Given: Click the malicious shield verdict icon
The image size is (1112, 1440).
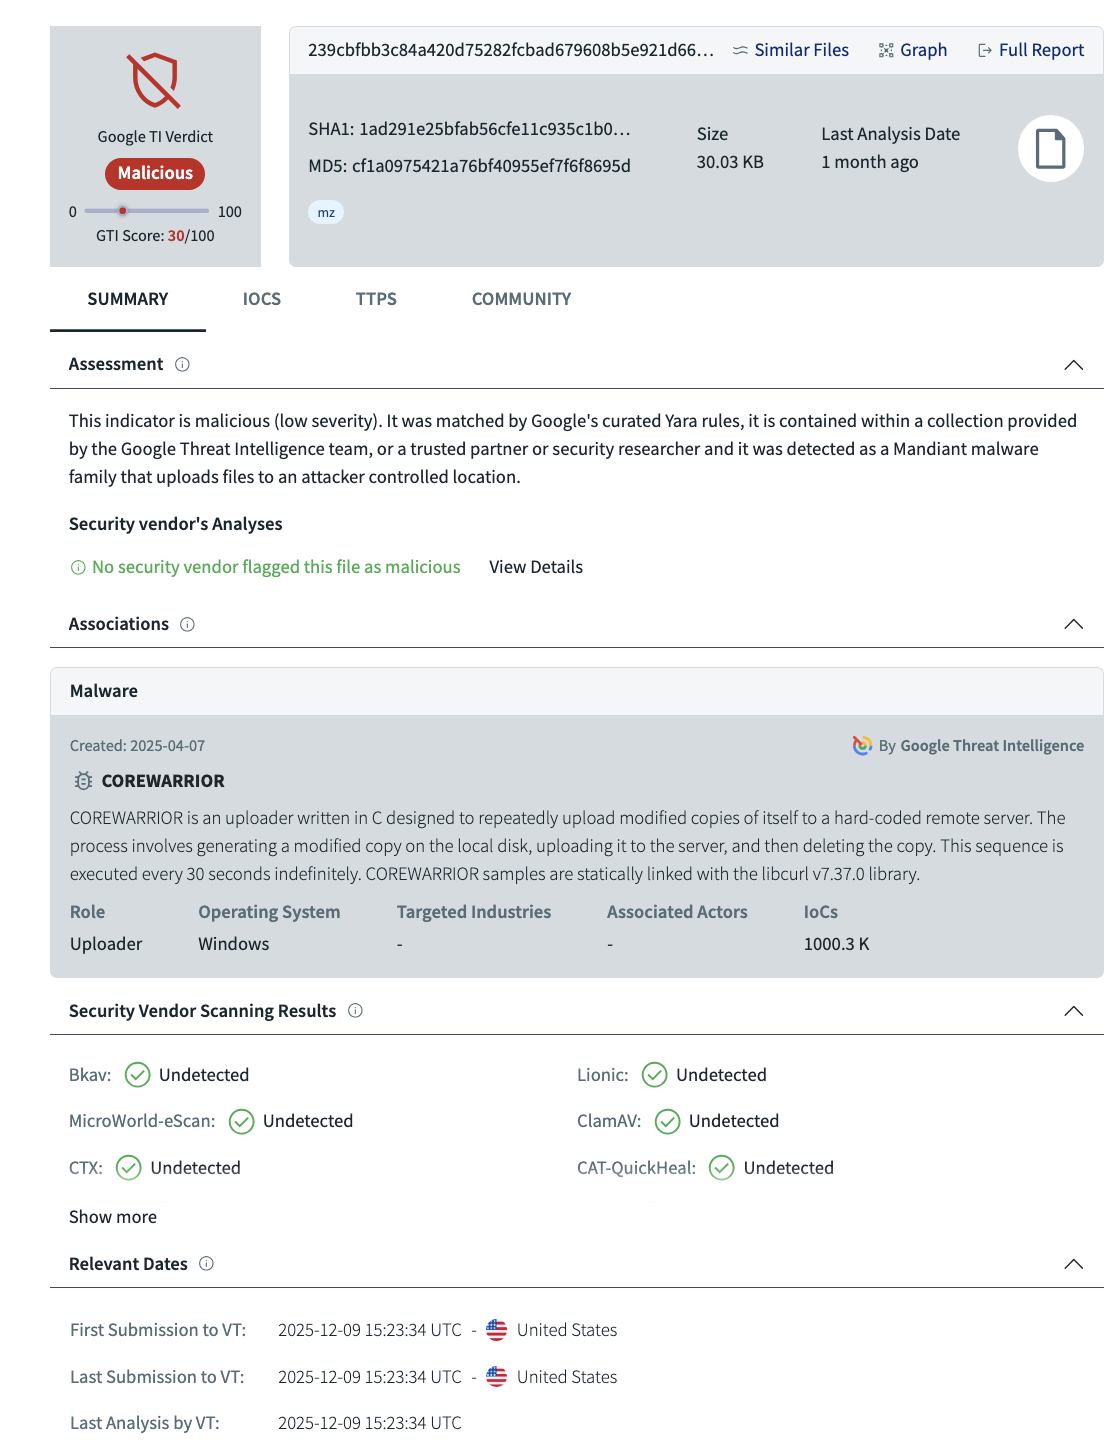Looking at the screenshot, I should [x=154, y=81].
